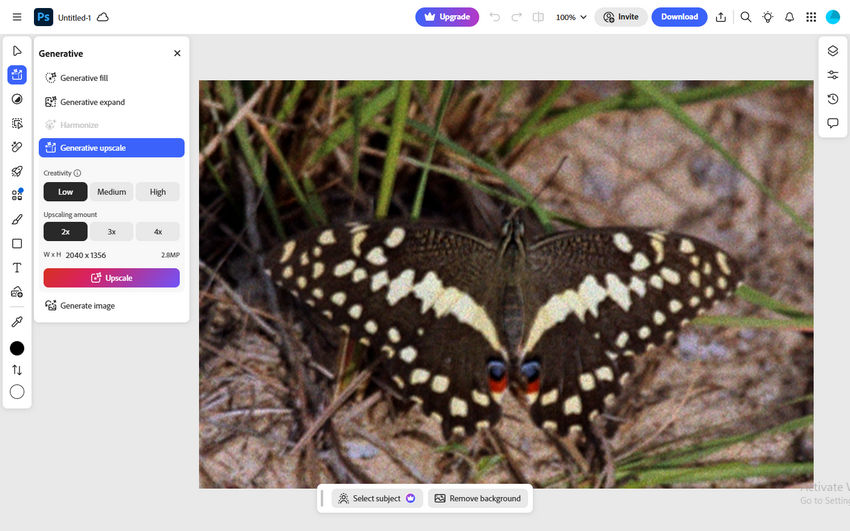Click the Redo arrow

516,17
